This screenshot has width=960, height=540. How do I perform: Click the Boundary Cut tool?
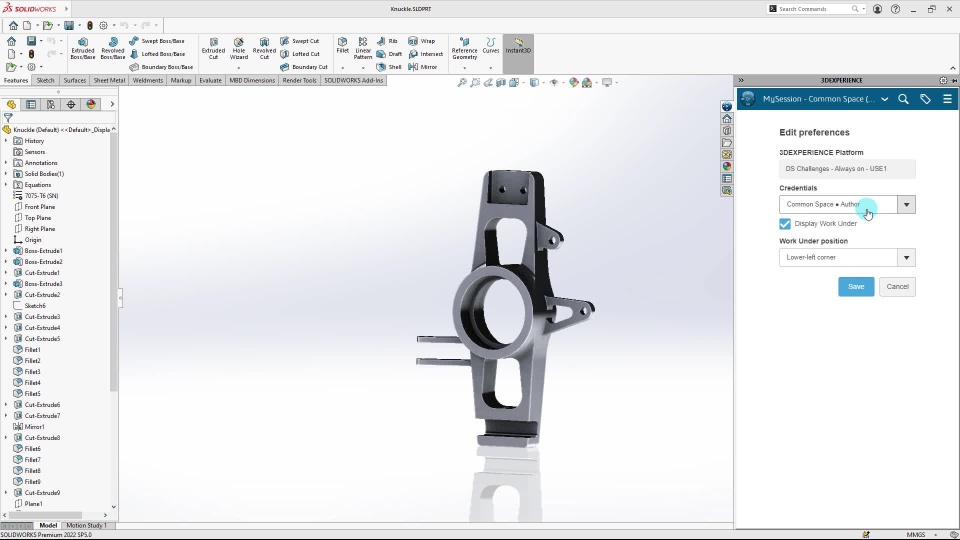[x=304, y=67]
